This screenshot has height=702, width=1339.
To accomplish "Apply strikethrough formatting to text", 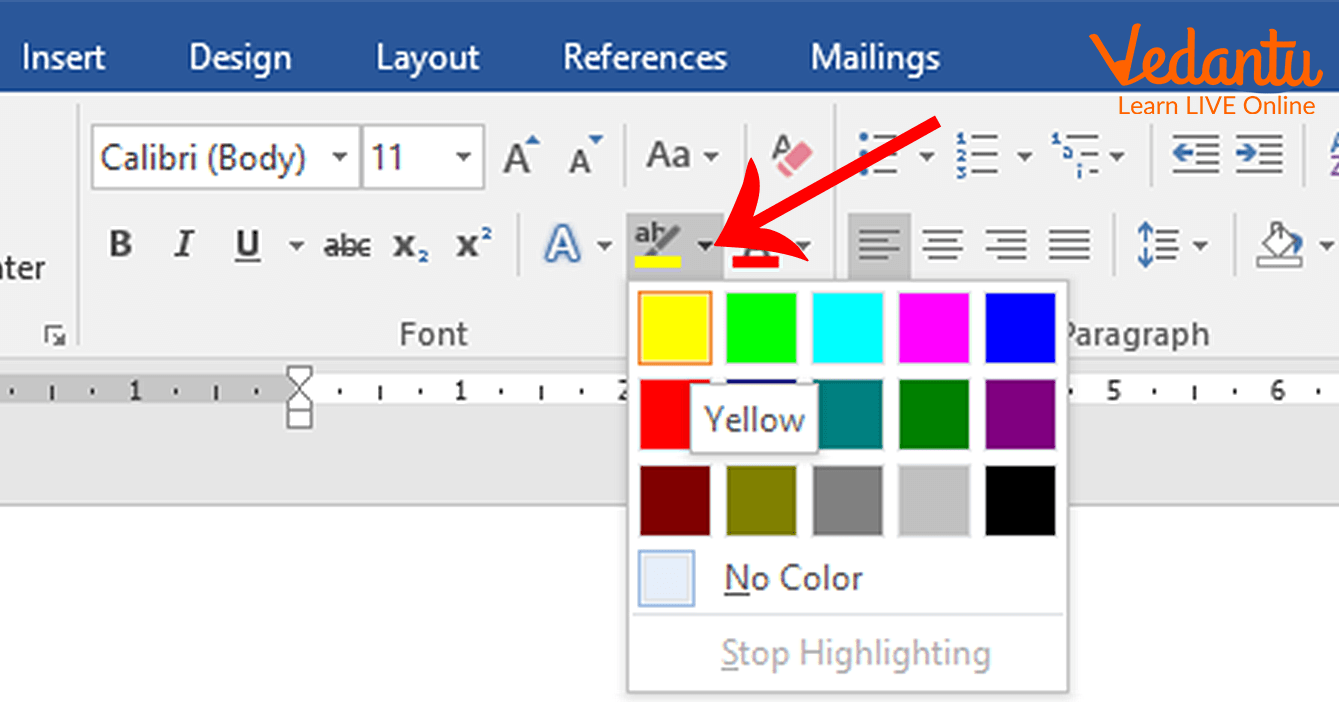I will (x=347, y=245).
